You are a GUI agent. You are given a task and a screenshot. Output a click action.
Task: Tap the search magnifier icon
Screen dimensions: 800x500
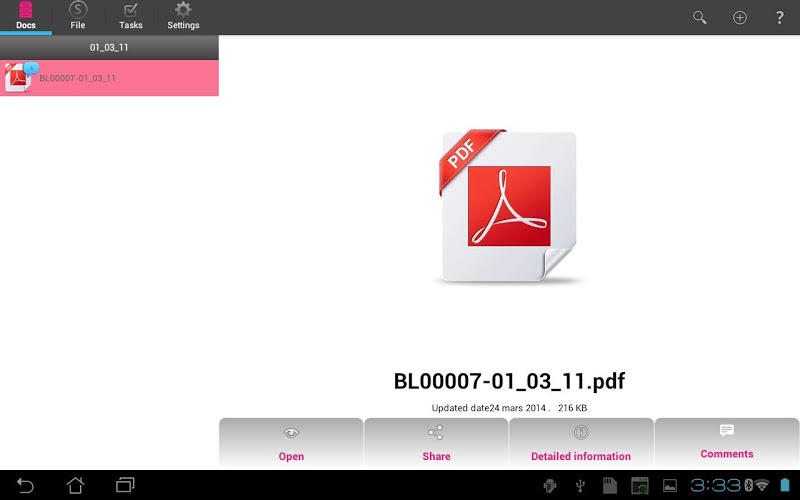[699, 18]
